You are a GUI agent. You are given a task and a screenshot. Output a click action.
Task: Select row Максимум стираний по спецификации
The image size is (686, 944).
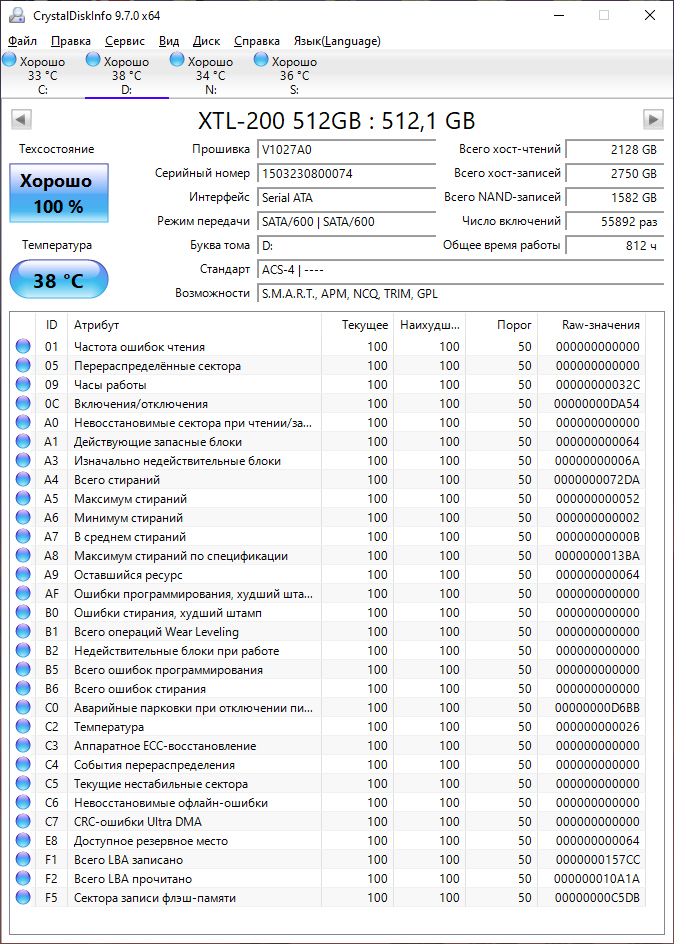tap(328, 556)
